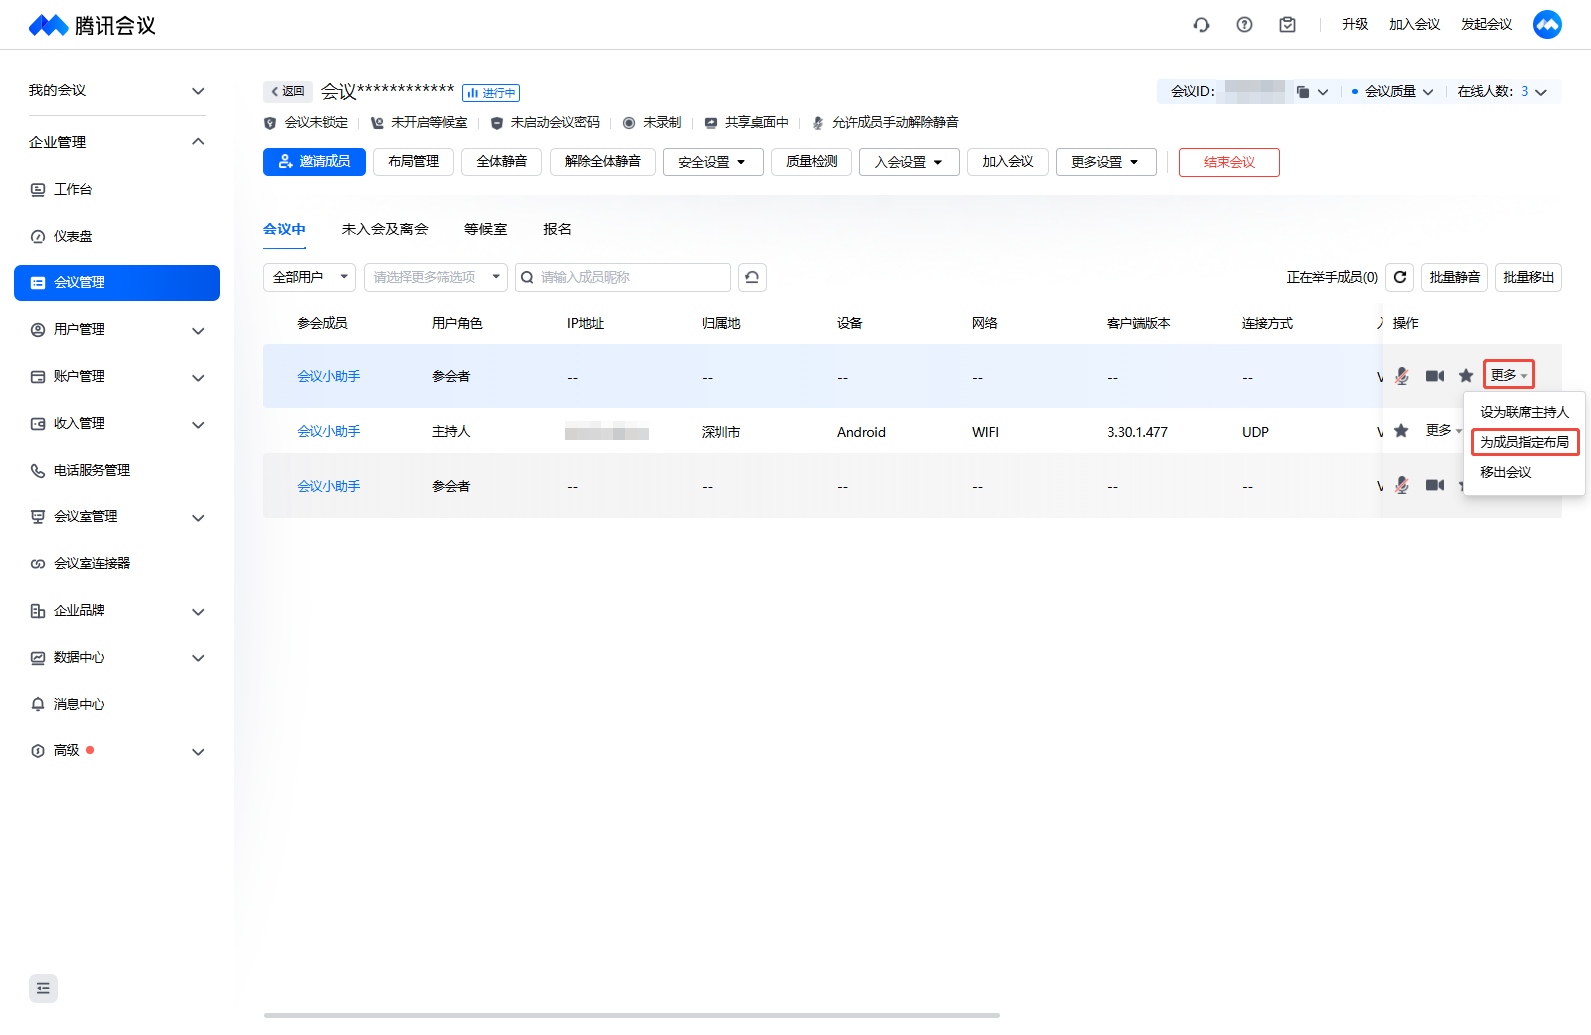Open 消息中心 in sidebar

(x=117, y=704)
